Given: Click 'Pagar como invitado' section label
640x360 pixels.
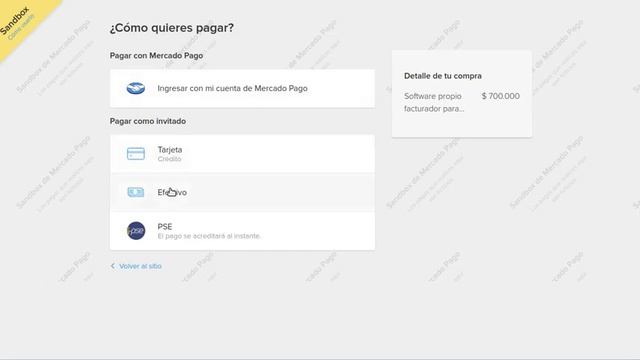Looking at the screenshot, I should [148, 121].
